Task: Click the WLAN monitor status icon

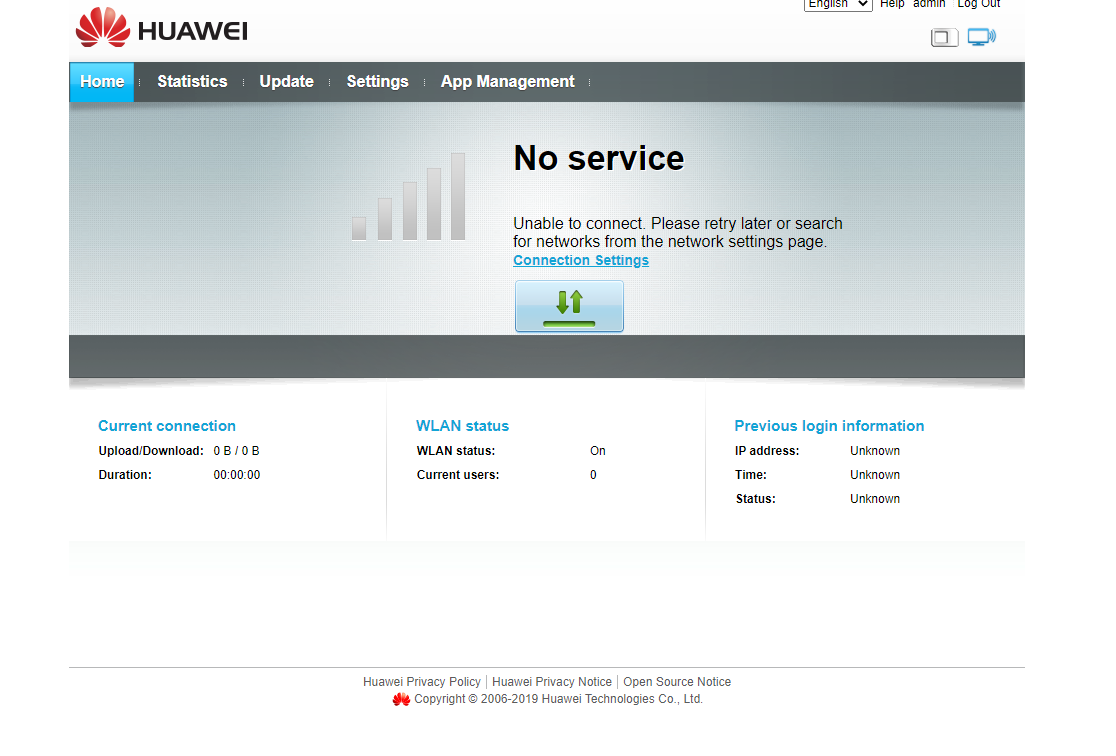Action: (x=981, y=38)
